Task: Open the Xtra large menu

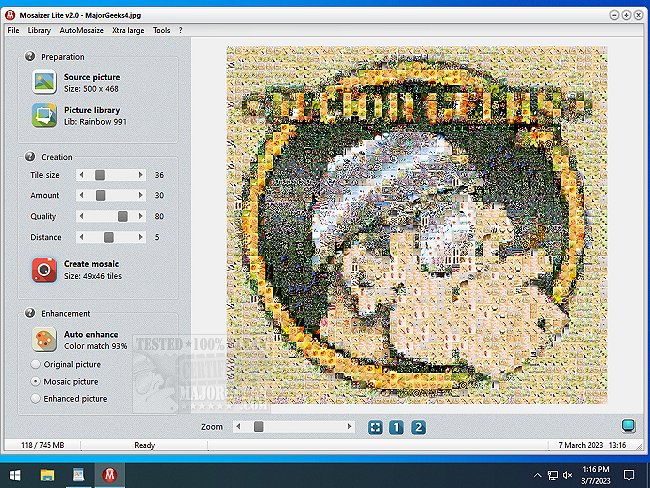Action: 128,30
